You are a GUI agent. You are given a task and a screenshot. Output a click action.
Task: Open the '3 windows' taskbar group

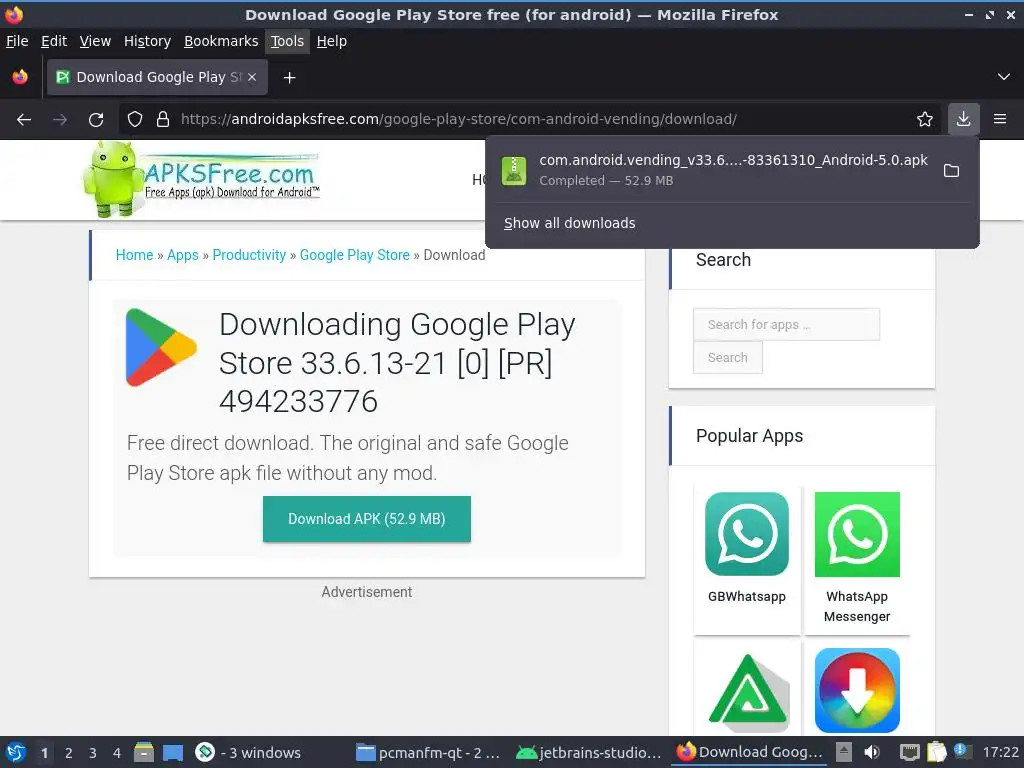pos(248,752)
